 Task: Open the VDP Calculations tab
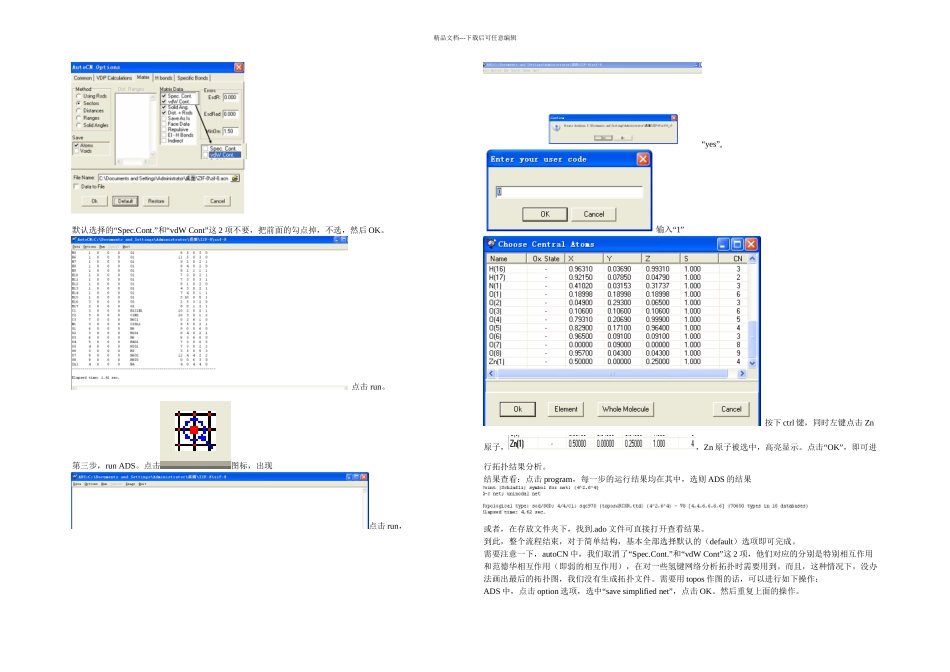point(115,78)
